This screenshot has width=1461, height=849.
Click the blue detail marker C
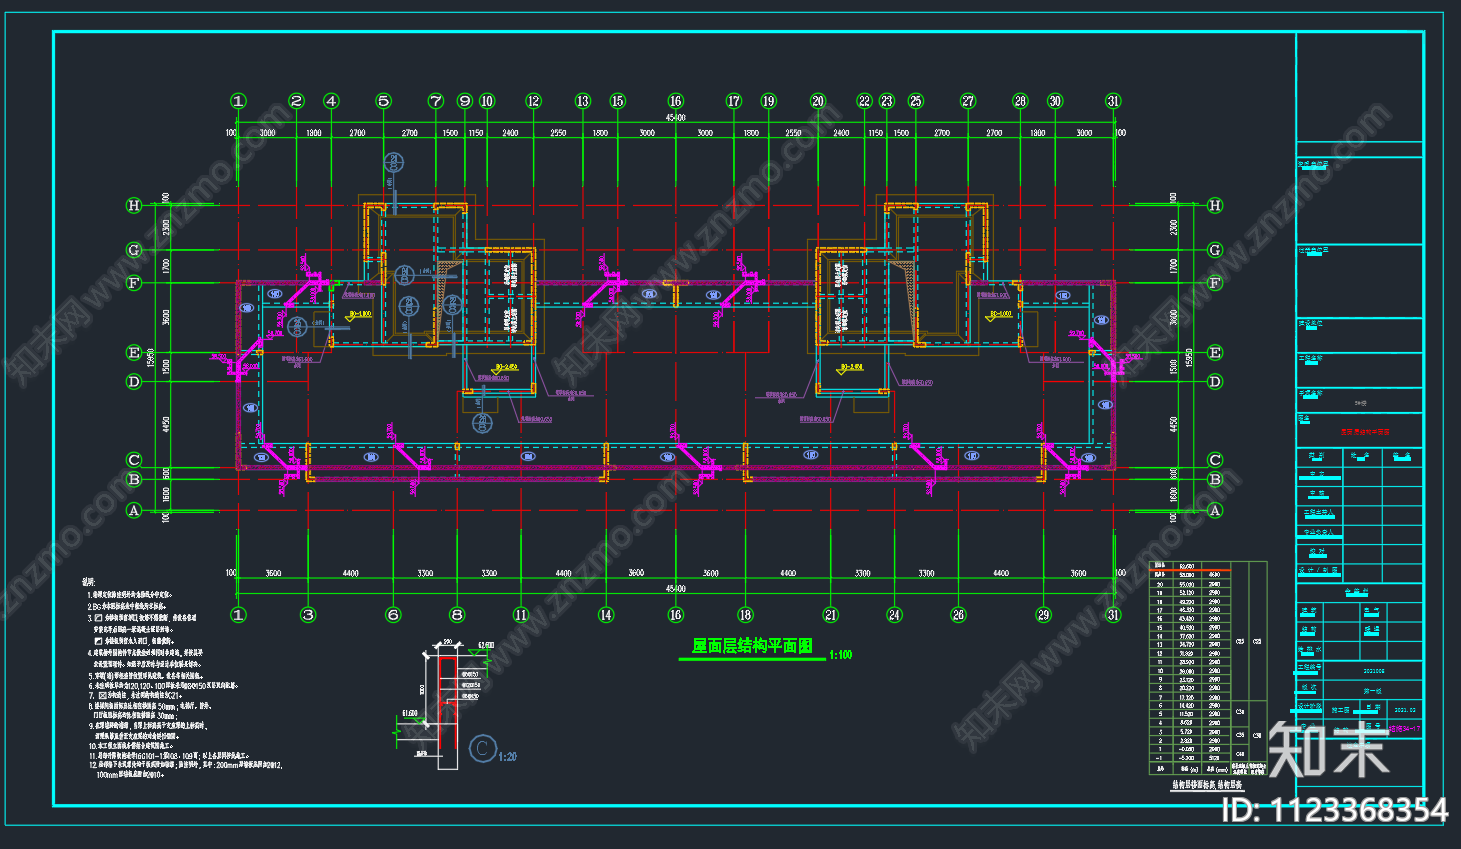click(x=483, y=749)
